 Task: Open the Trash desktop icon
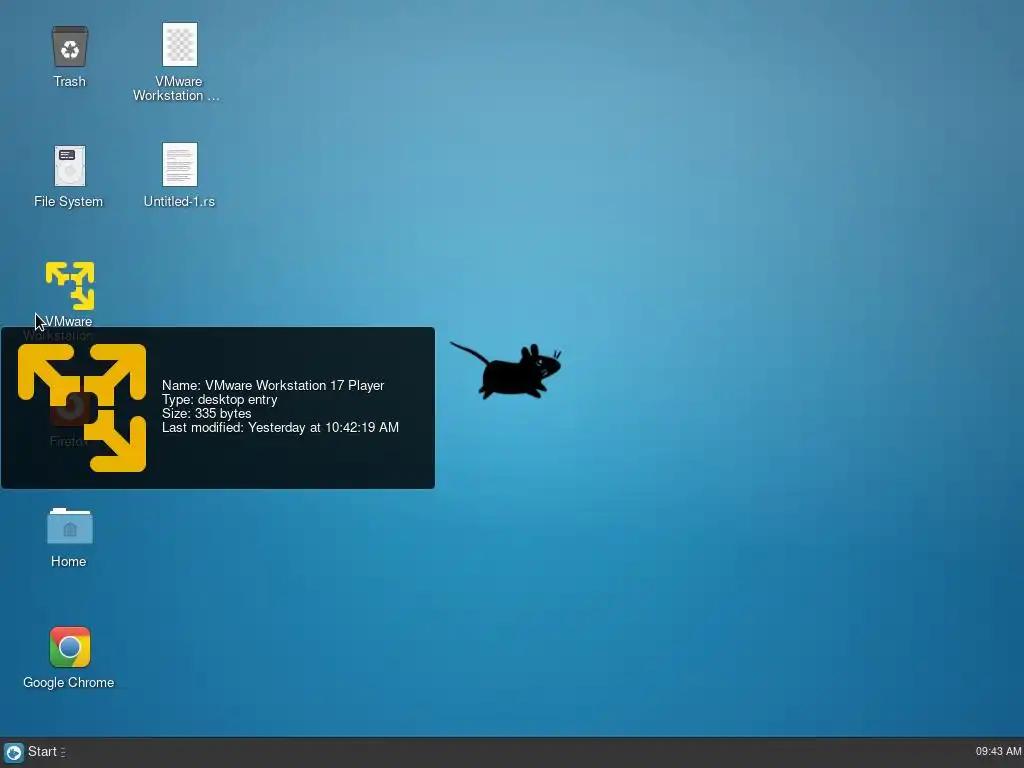(69, 46)
